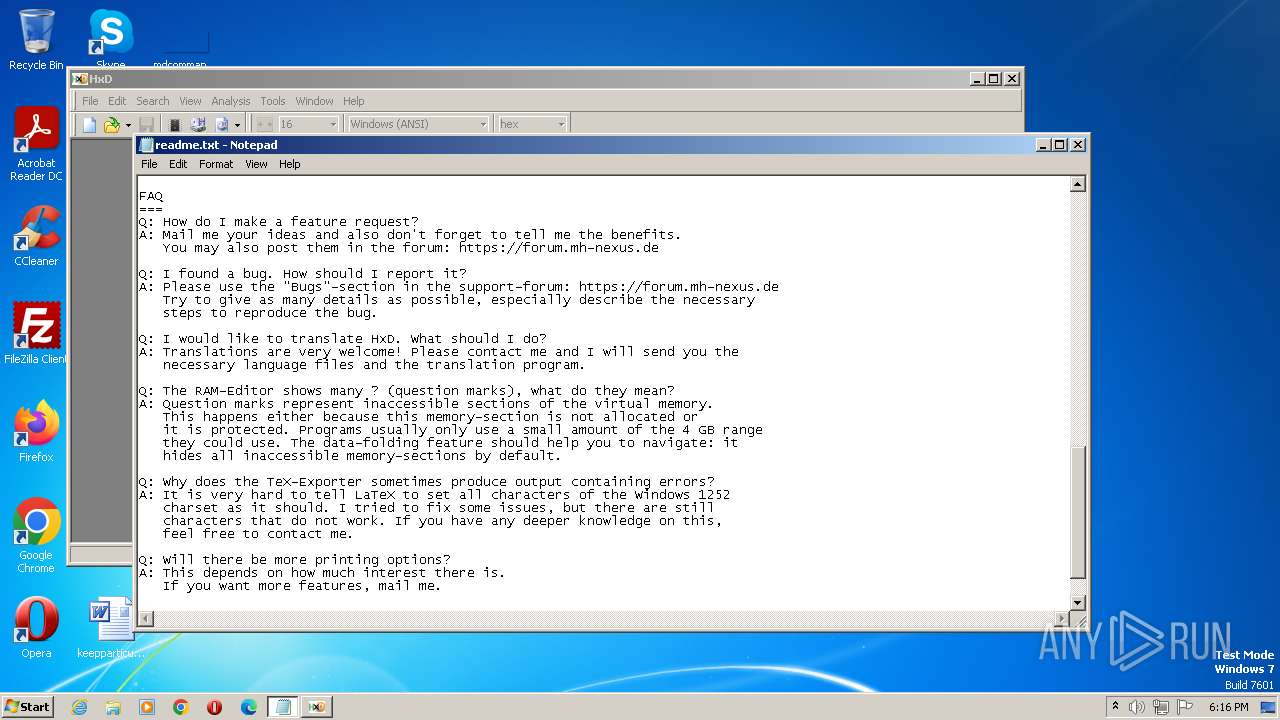1280x720 pixels.
Task: Open FileZilla Client desktop icon
Action: (36, 333)
